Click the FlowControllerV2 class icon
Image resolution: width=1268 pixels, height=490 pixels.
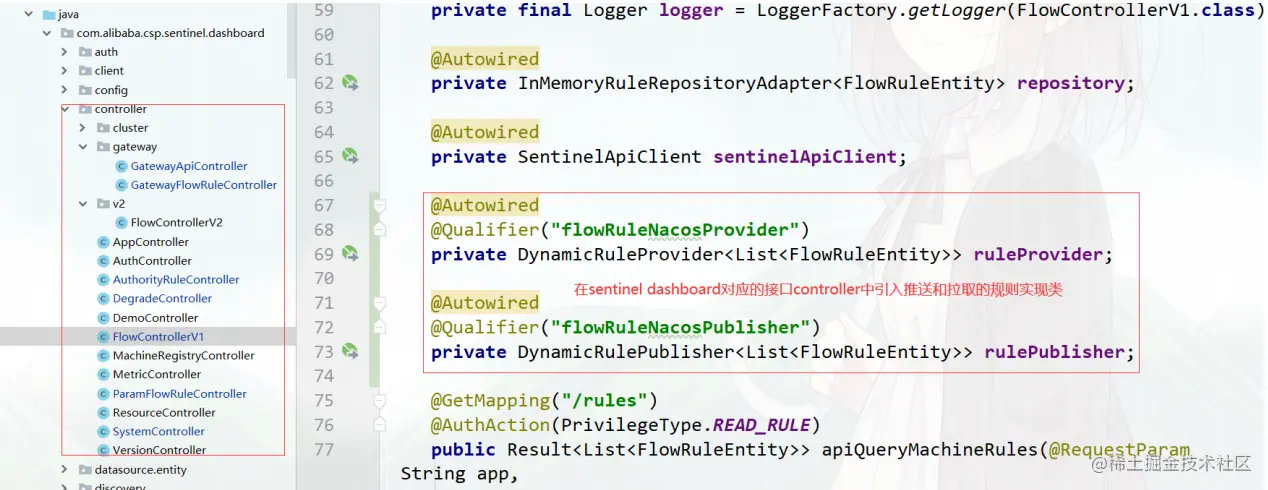coord(121,223)
